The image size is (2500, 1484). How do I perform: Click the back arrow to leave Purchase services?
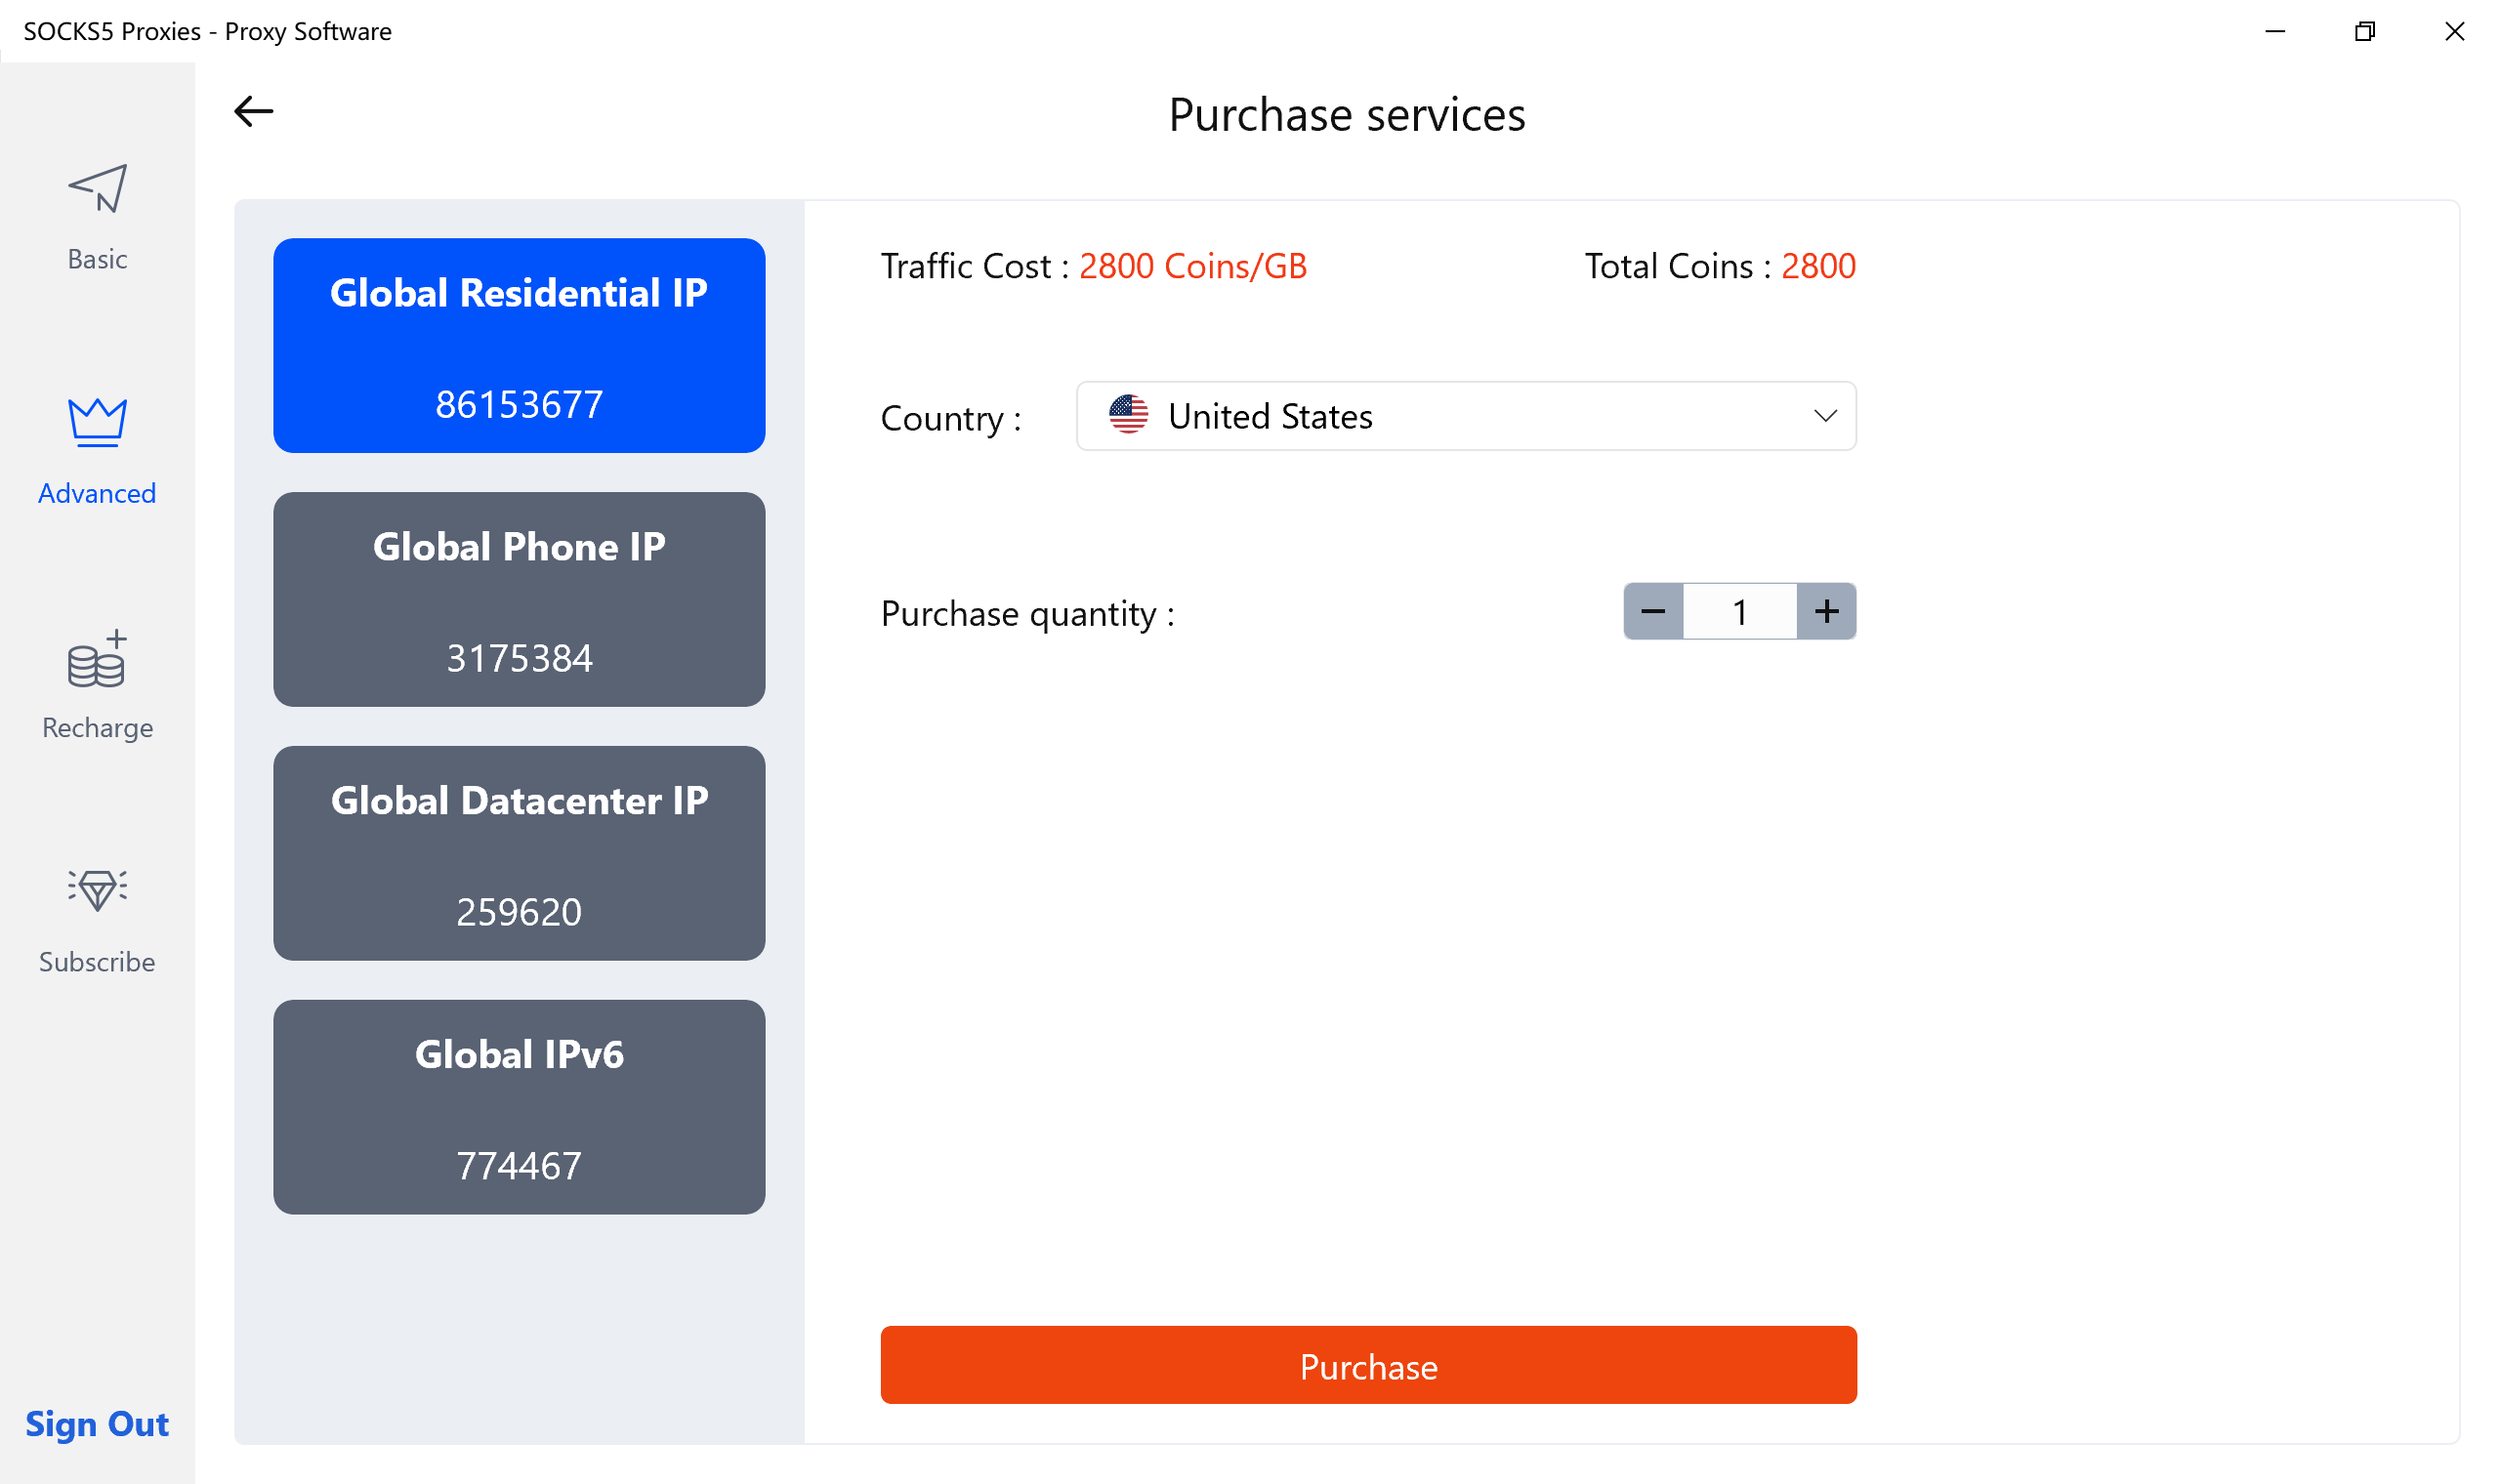pos(252,111)
